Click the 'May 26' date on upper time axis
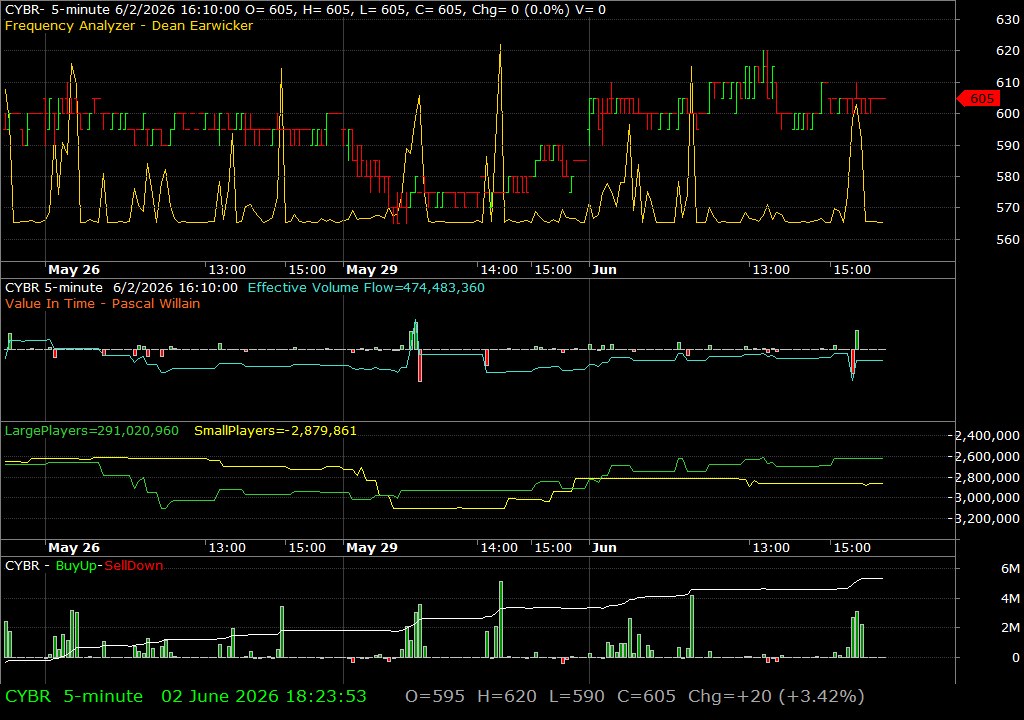 (74, 269)
